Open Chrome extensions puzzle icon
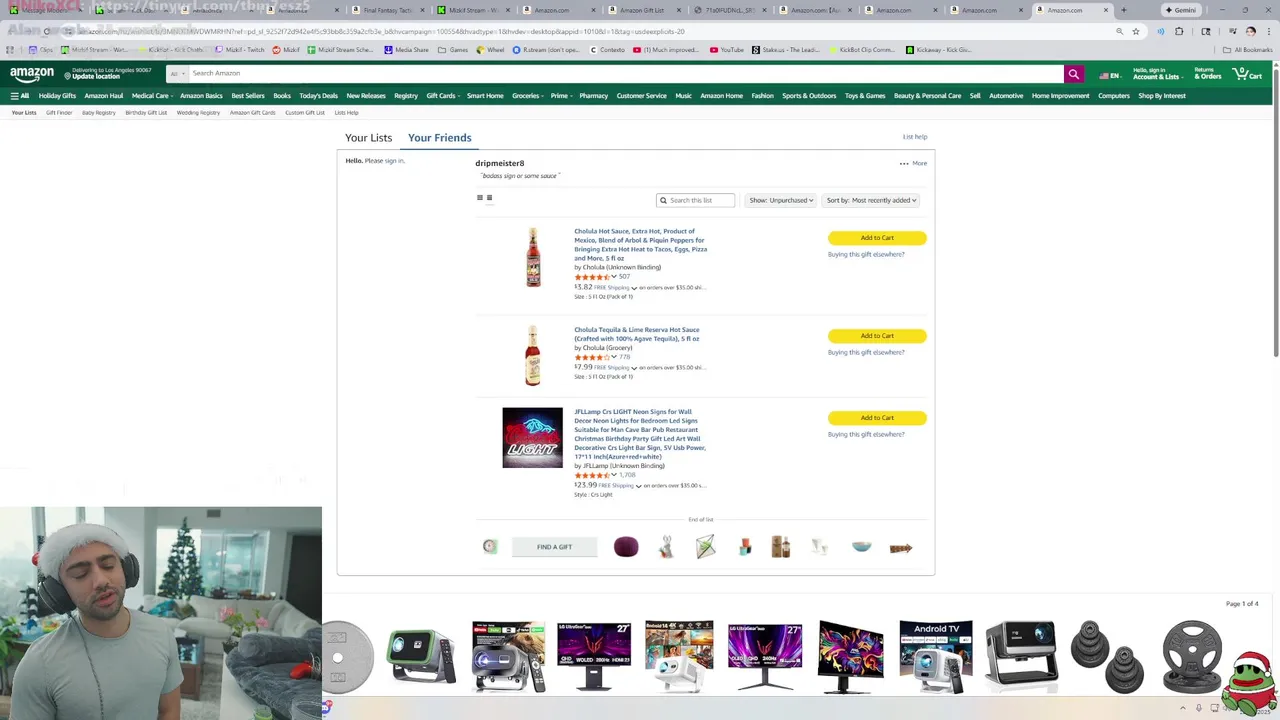This screenshot has width=1280, height=720. coord(1179,31)
